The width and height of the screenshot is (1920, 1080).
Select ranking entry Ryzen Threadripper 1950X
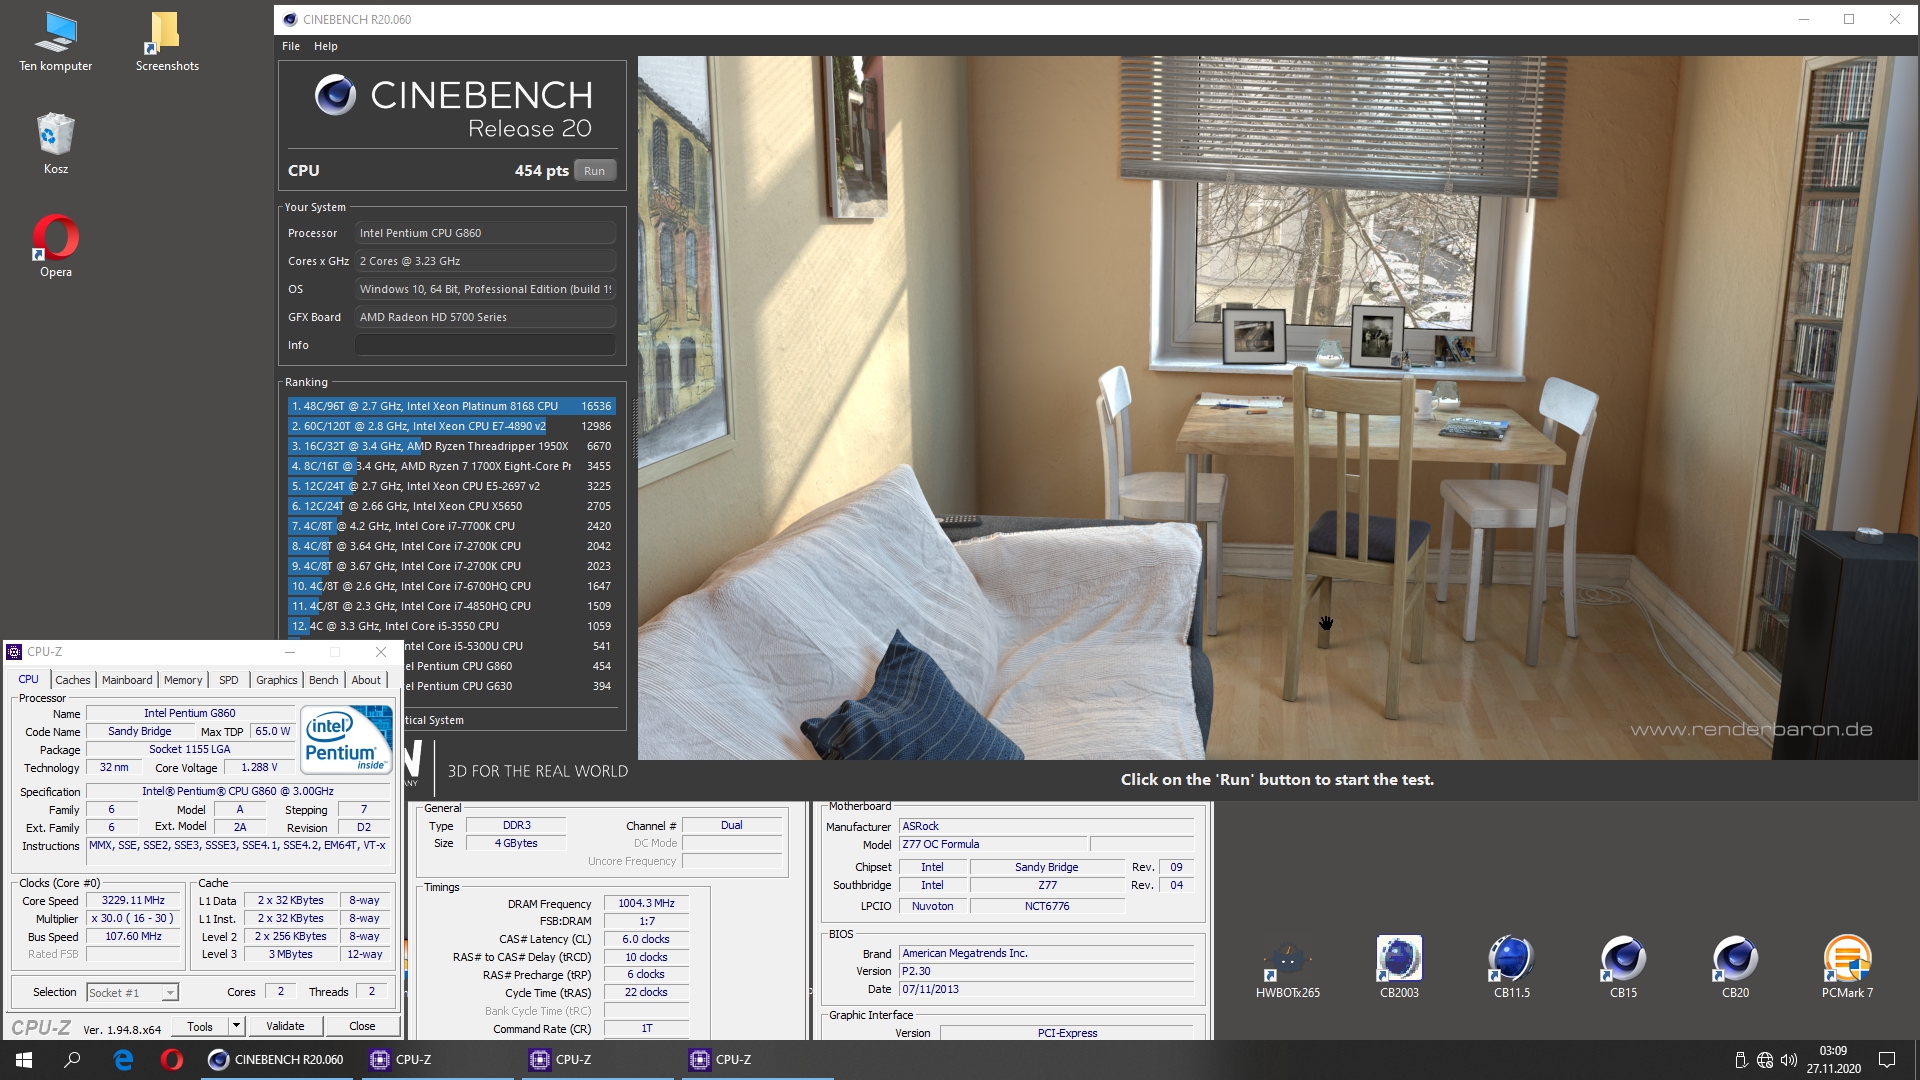[x=451, y=446]
